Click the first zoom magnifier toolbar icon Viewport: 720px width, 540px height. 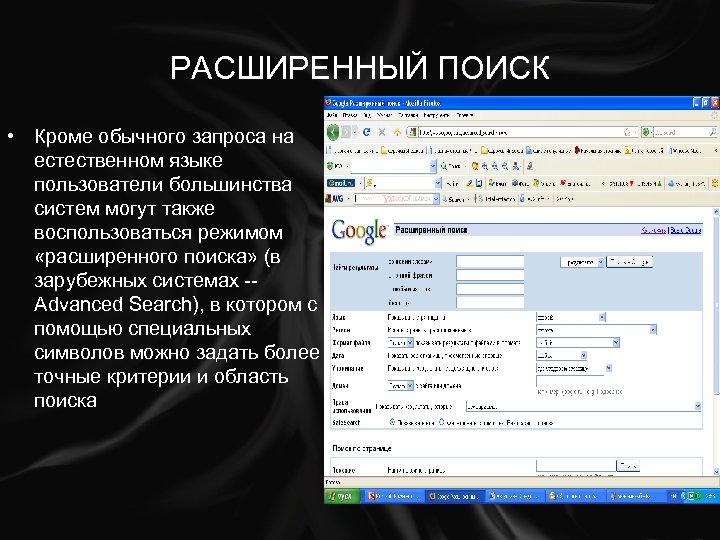tap(485, 166)
